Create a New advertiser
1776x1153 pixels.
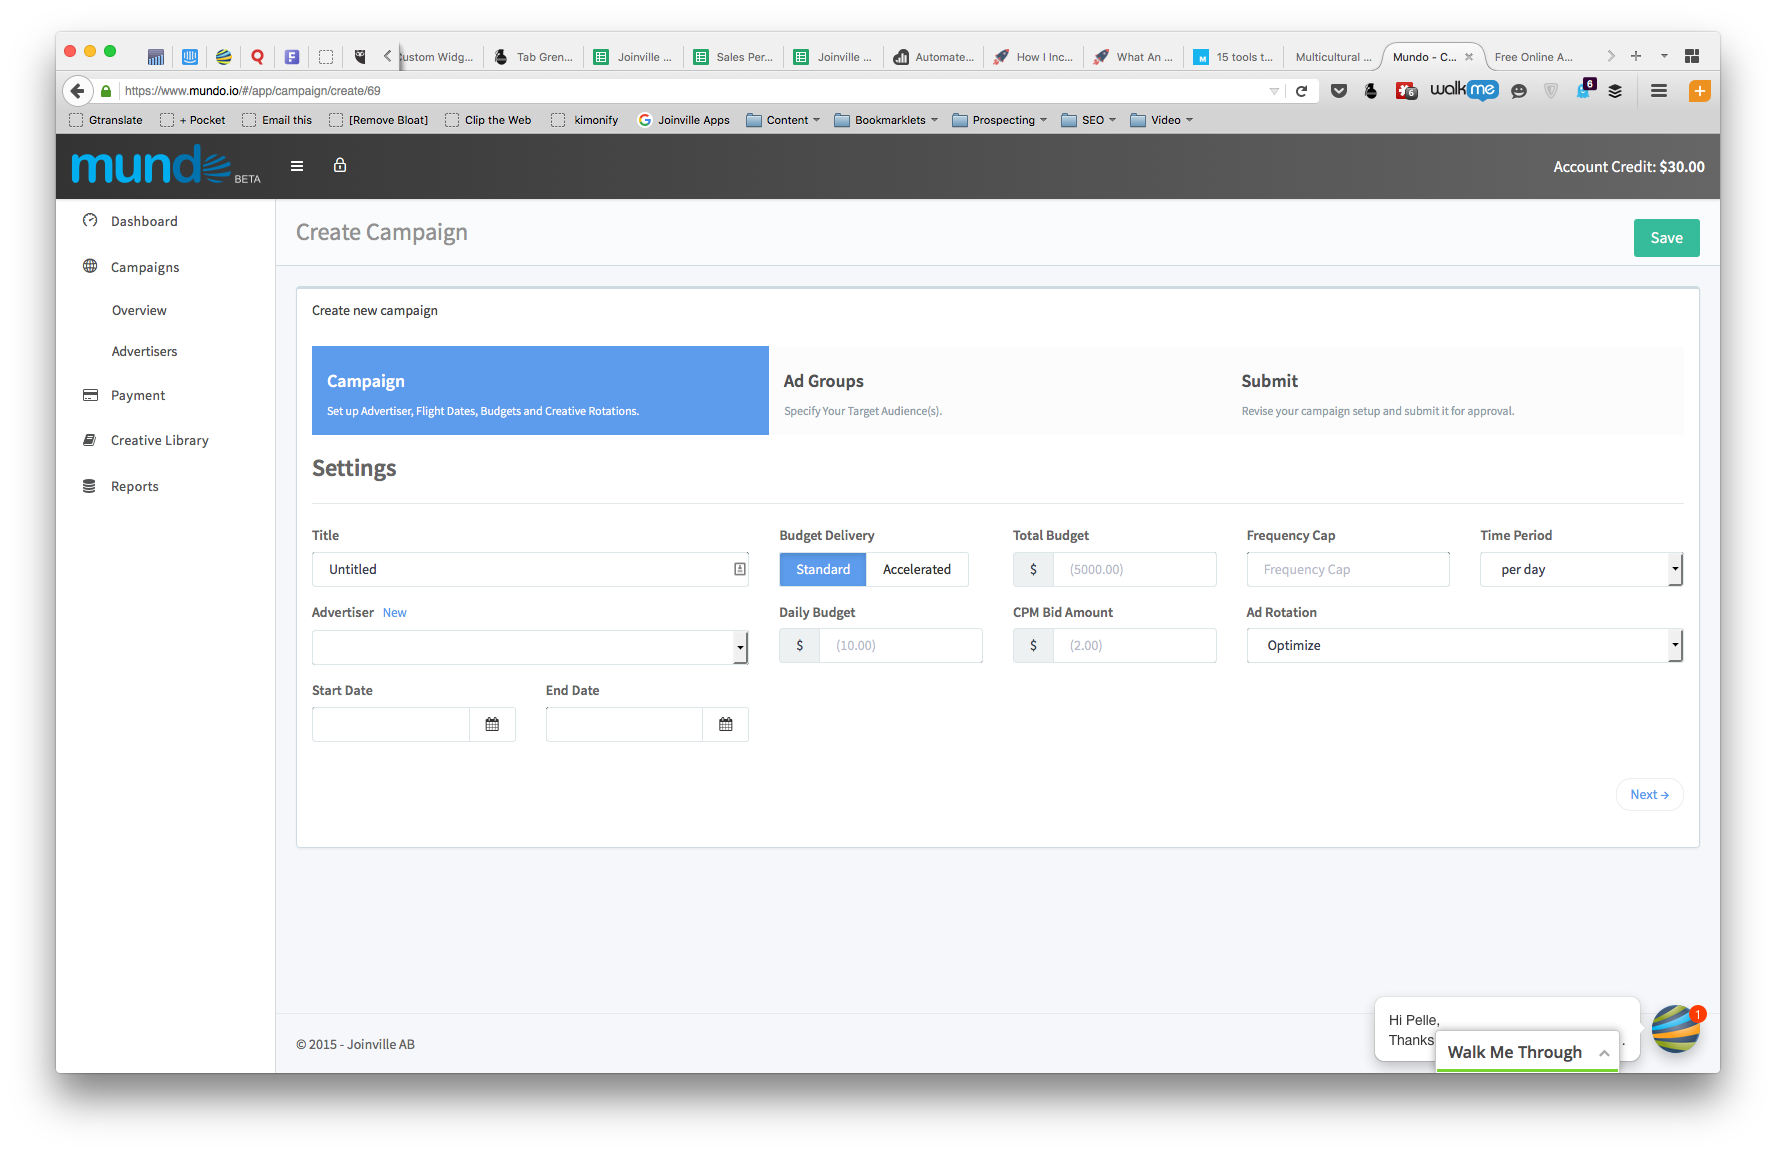(x=394, y=613)
